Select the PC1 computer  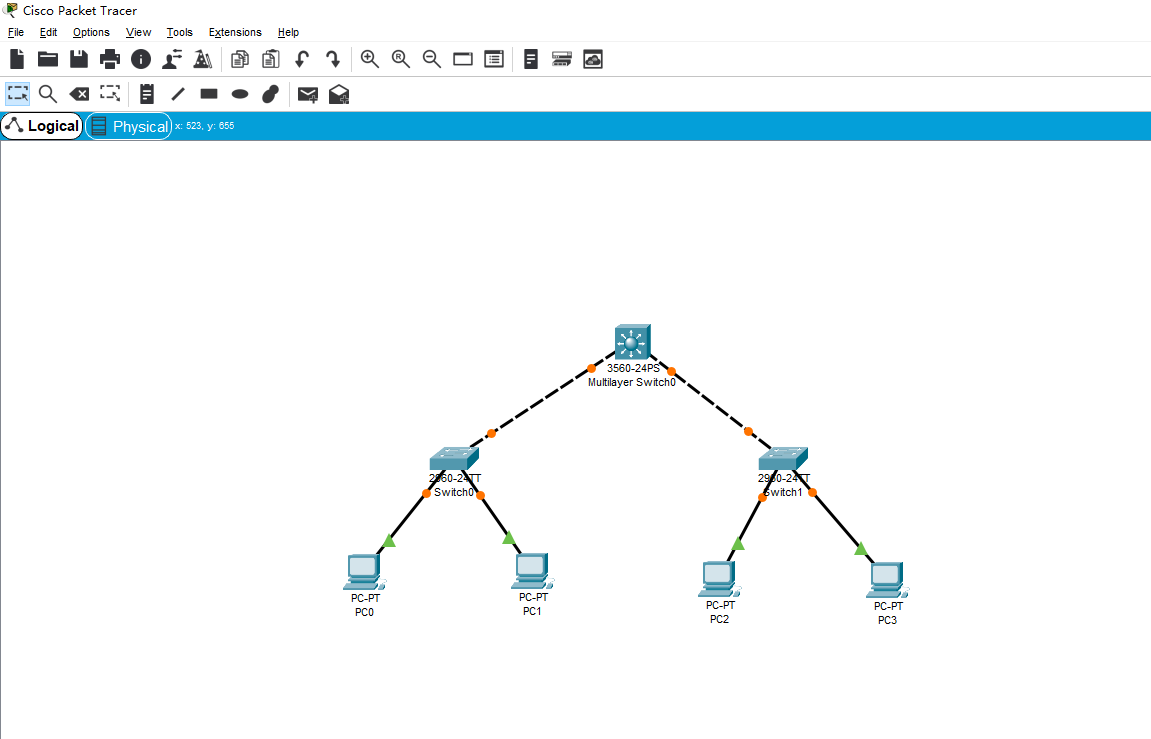click(532, 571)
